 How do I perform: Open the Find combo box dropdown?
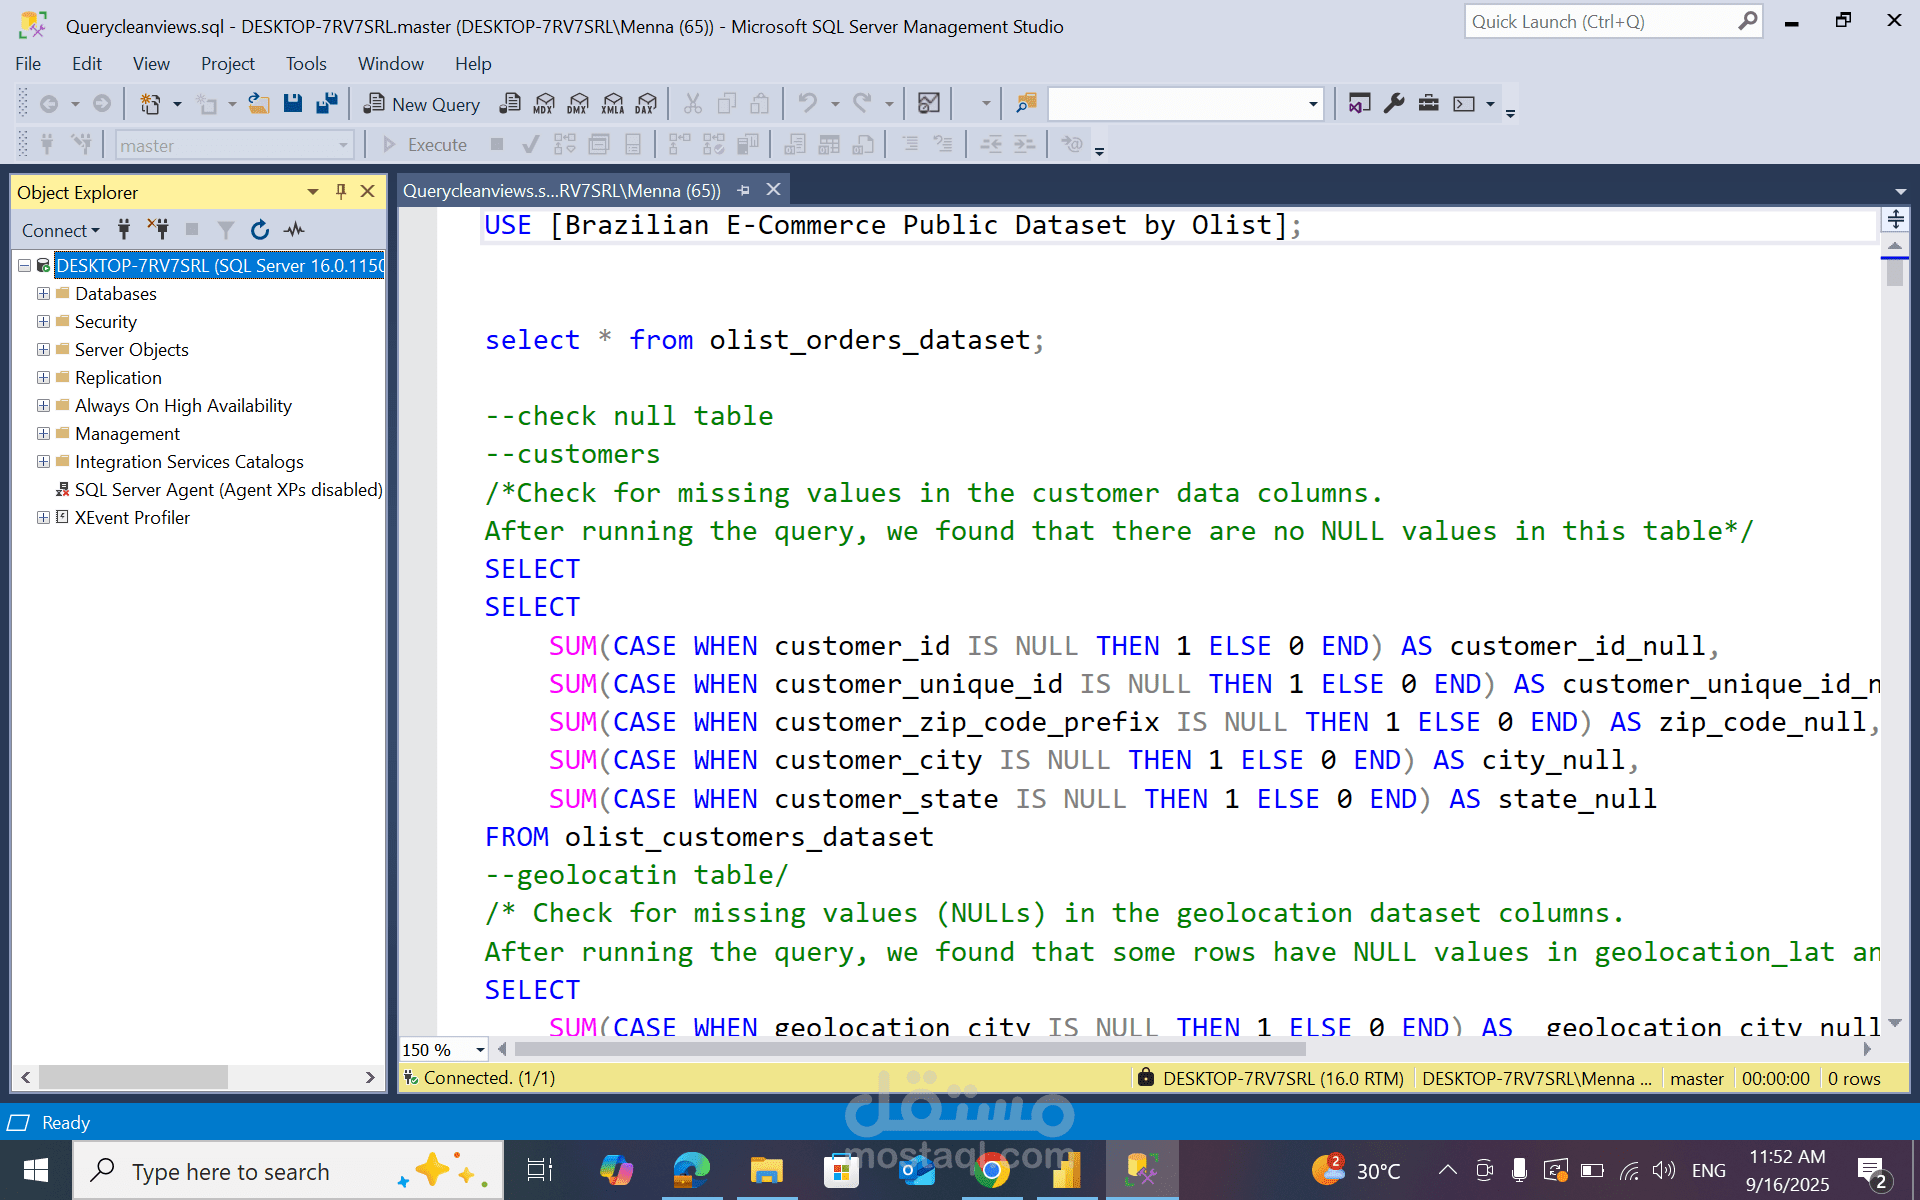(1313, 103)
